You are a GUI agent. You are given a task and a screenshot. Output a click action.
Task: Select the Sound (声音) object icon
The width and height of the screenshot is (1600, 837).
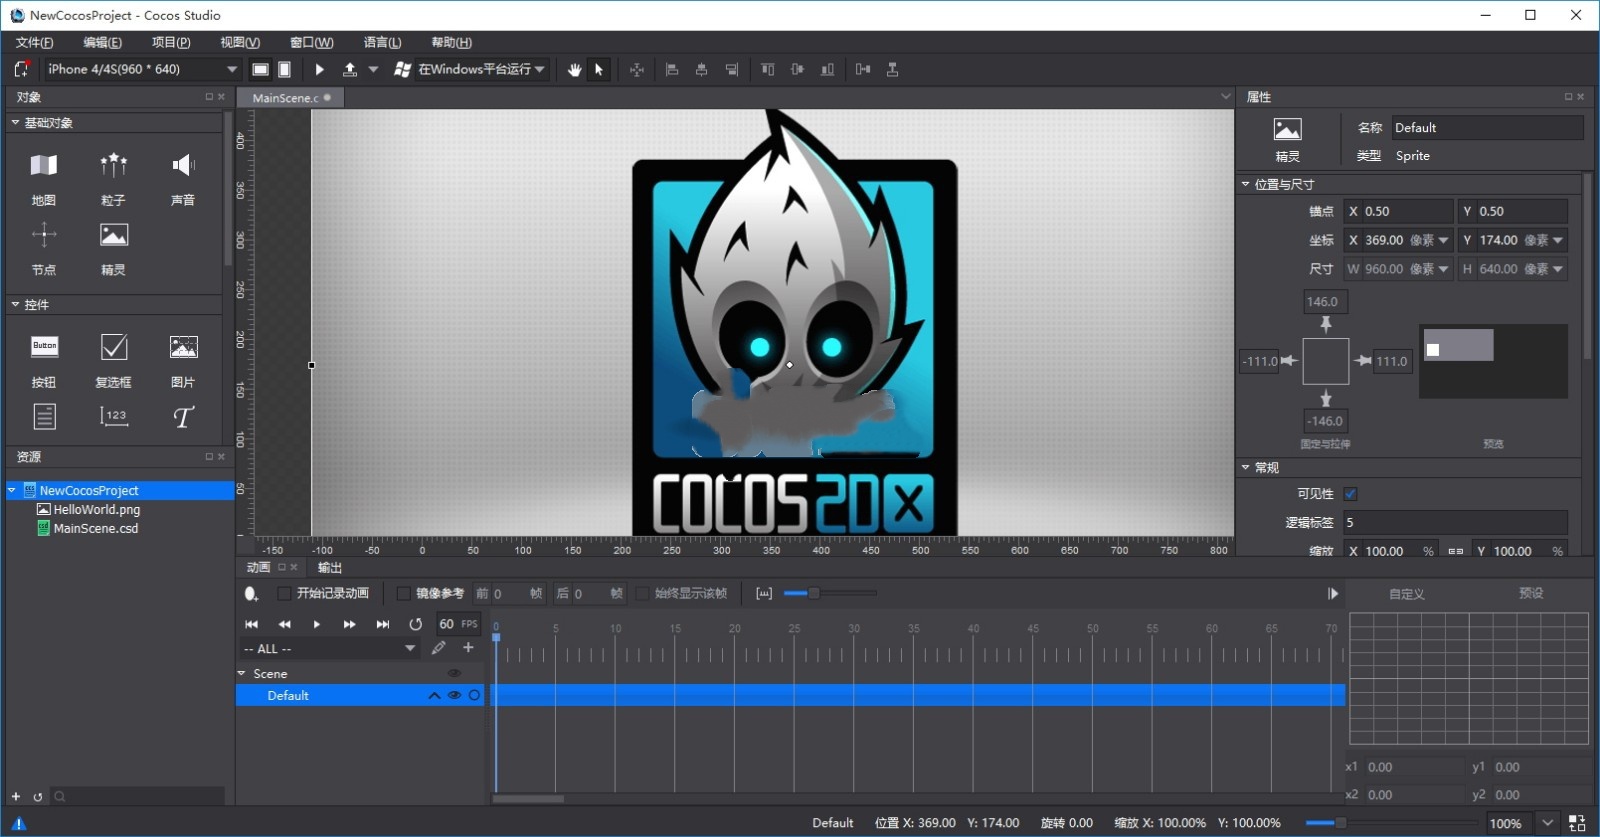[x=183, y=165]
